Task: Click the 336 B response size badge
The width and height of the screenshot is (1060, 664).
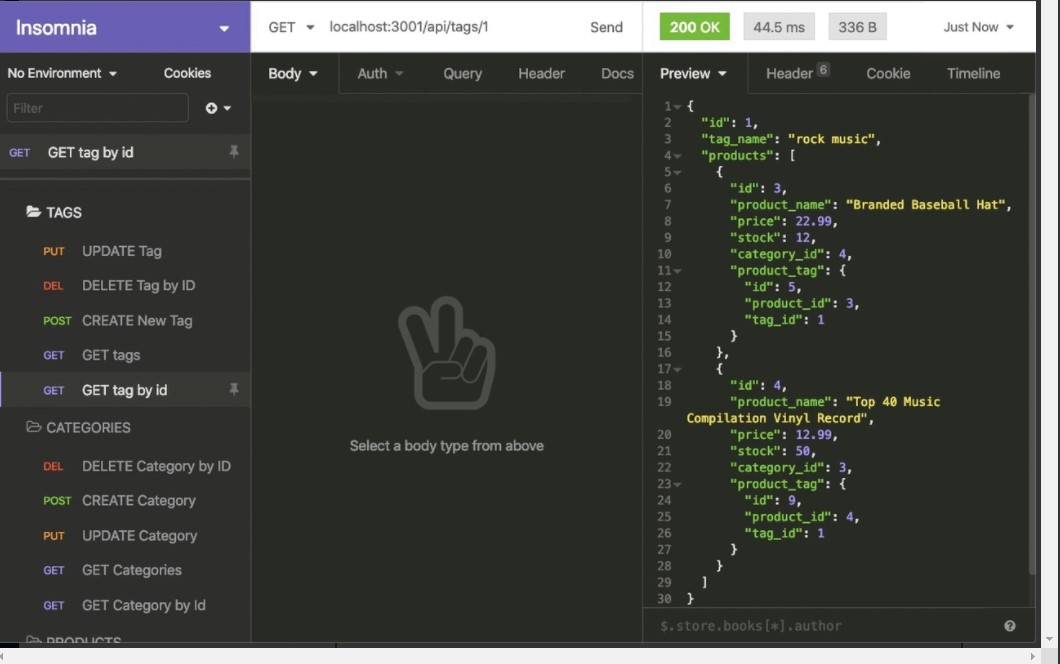Action: 858,27
